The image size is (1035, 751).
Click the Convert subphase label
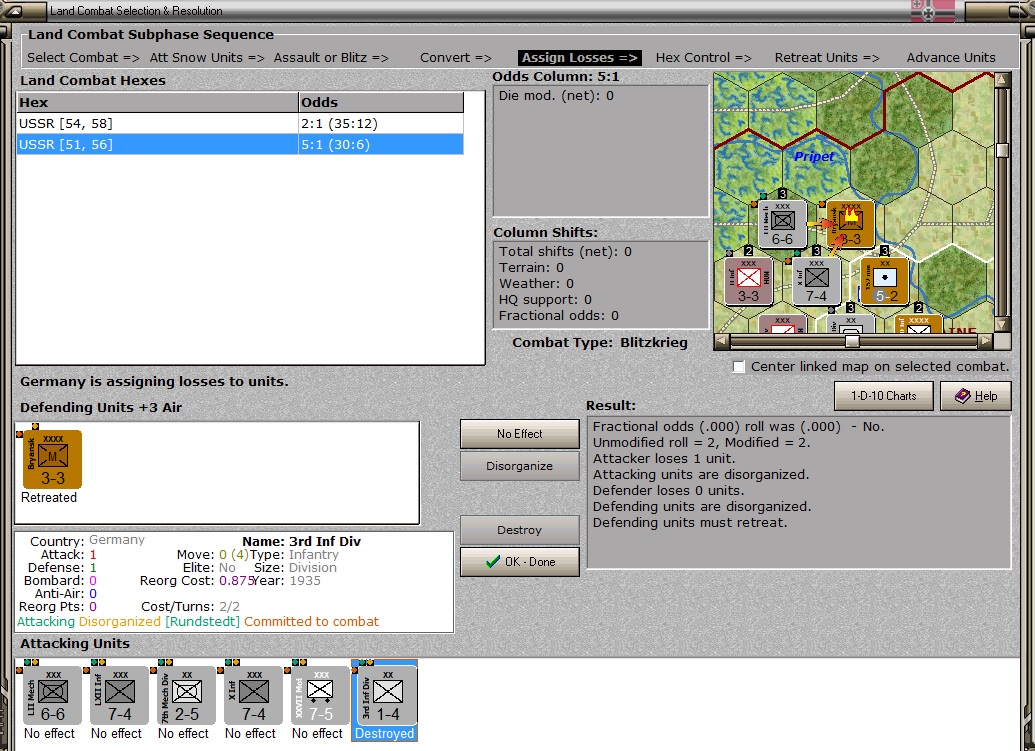[455, 57]
